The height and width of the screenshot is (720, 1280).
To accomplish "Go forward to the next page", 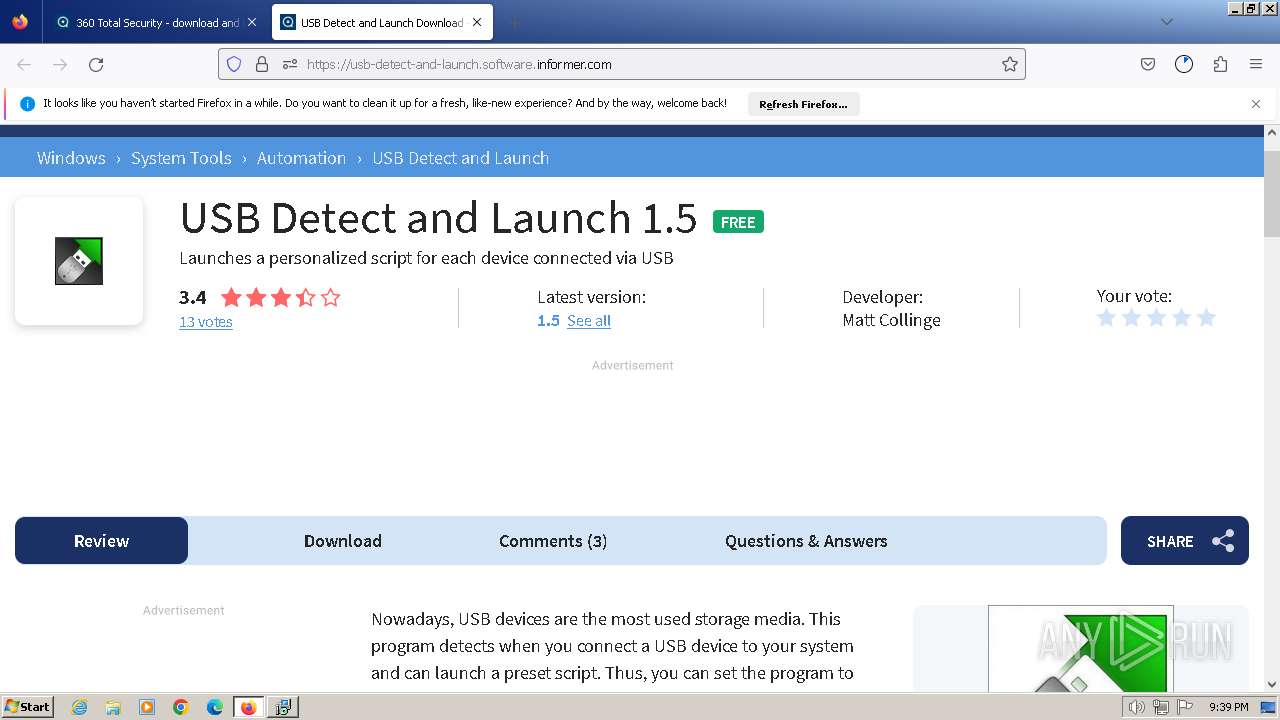I will point(60,64).
